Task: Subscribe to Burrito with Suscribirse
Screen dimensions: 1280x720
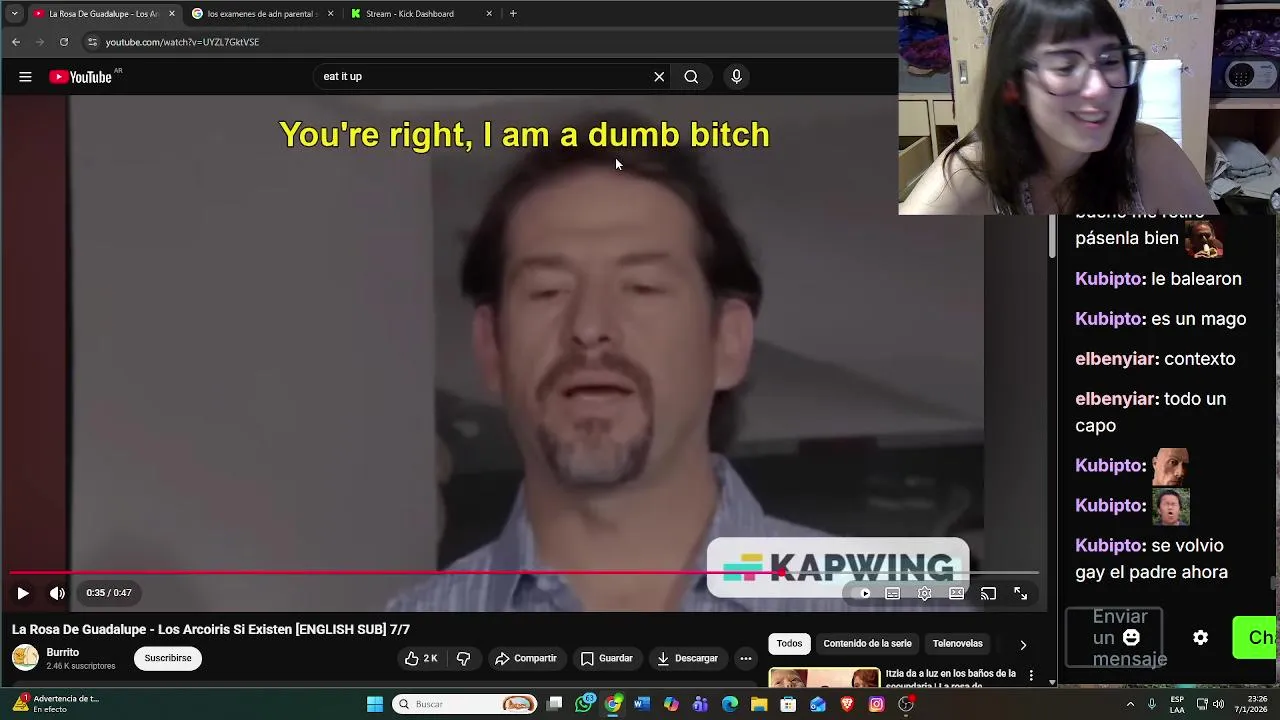Action: pos(168,658)
